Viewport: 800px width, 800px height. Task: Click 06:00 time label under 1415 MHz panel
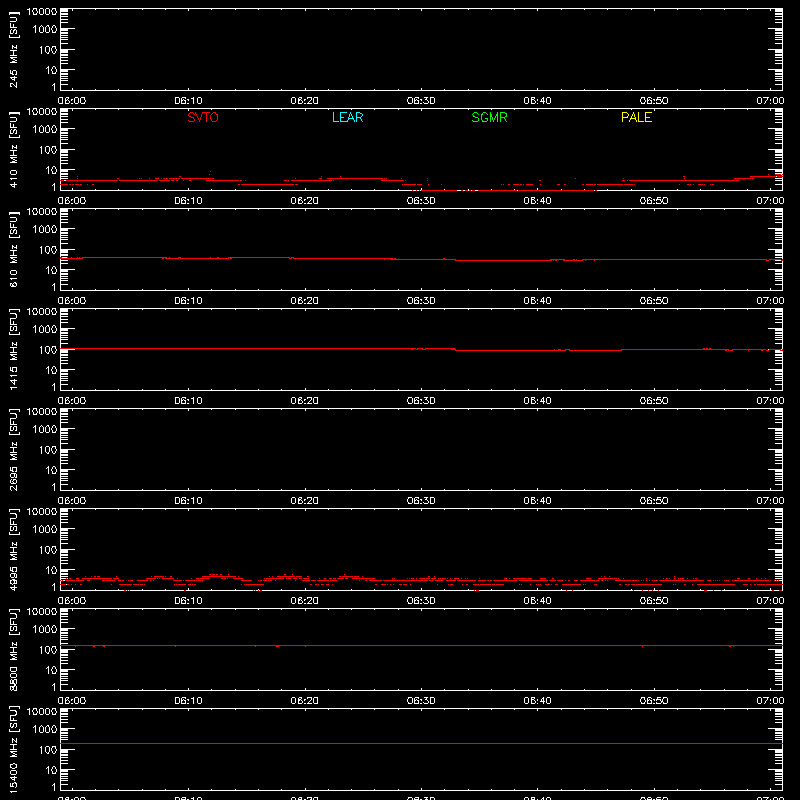(72, 401)
